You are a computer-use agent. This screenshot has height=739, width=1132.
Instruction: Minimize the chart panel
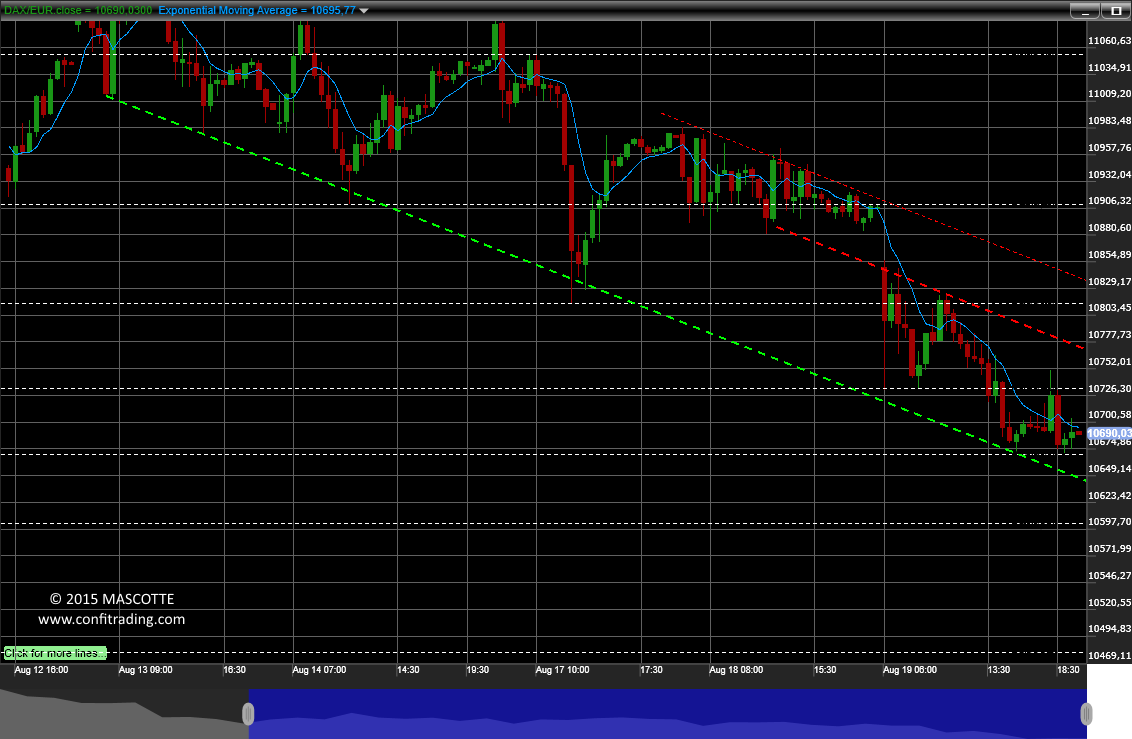(1084, 11)
